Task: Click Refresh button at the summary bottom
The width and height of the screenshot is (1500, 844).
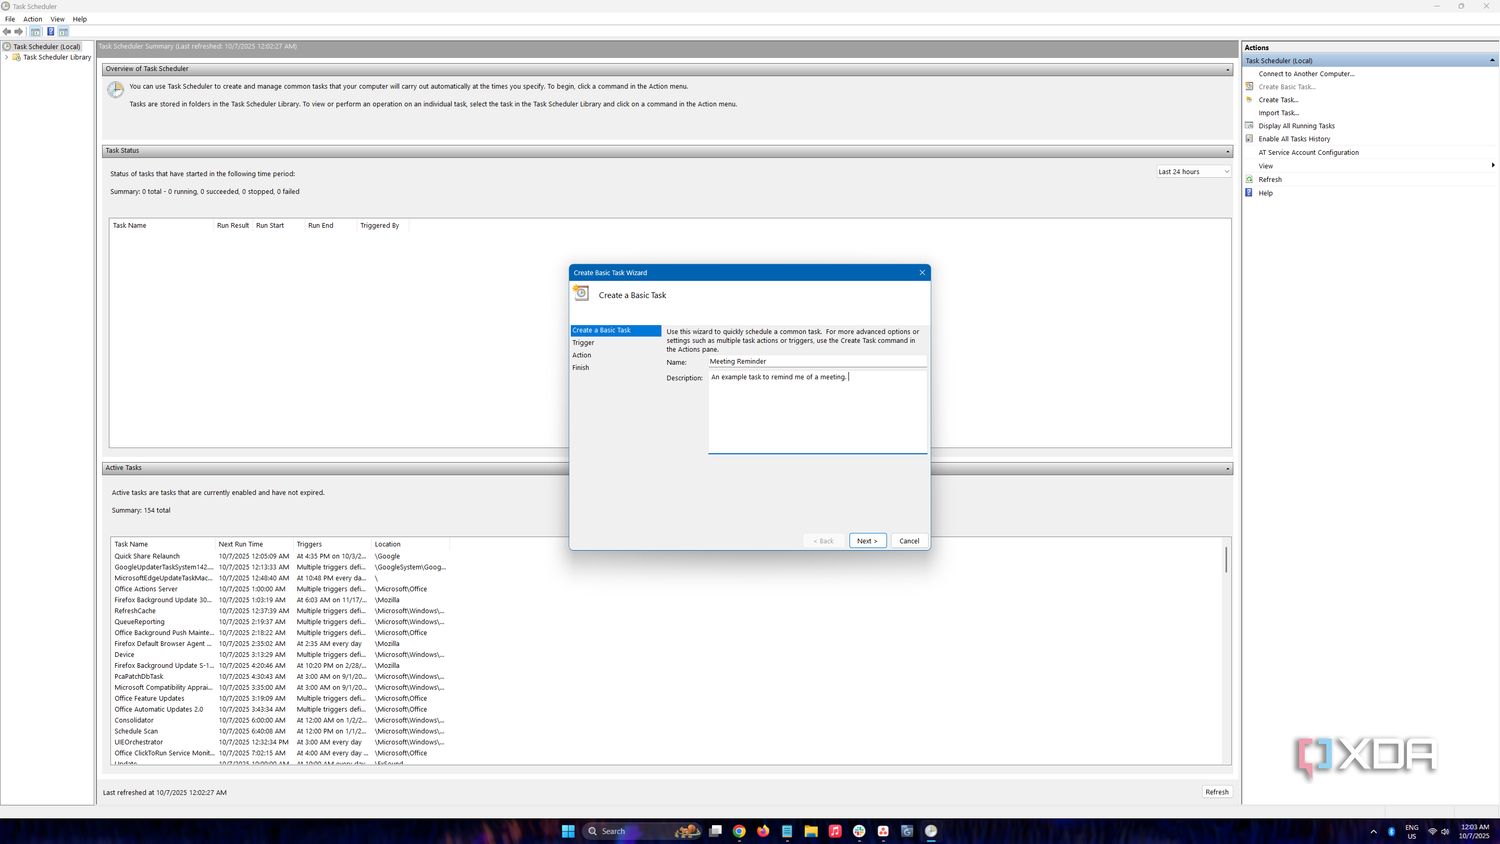Action: pos(1217,792)
